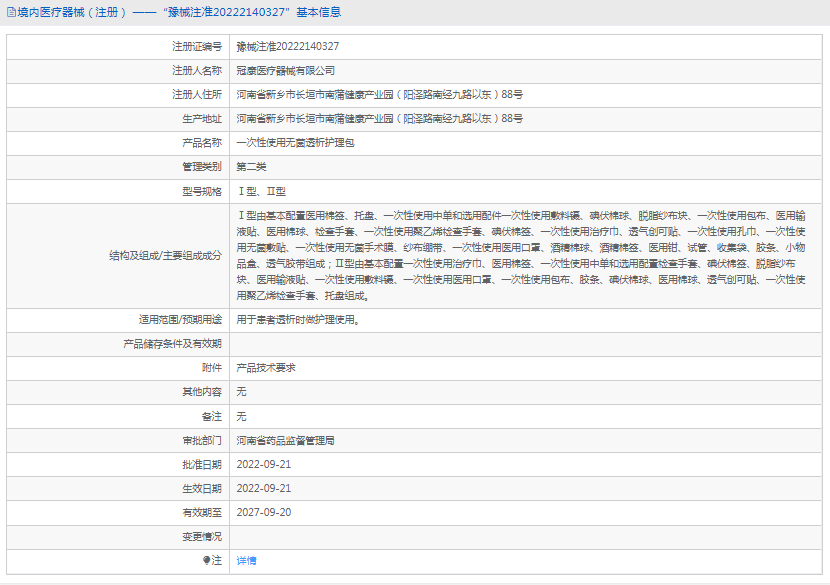Click the bullet icon beside 注 label
Image resolution: width=830 pixels, height=585 pixels.
coord(206,560)
